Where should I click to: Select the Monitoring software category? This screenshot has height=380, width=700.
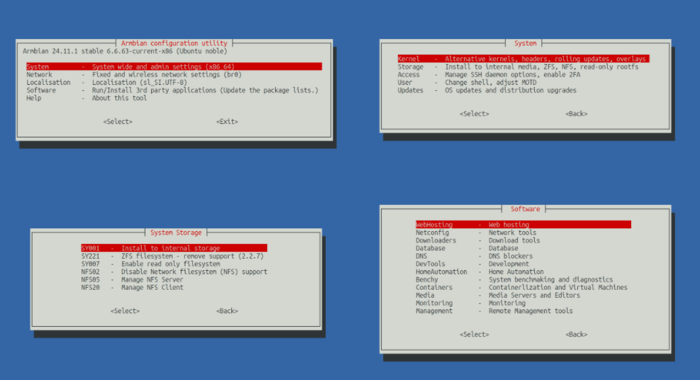[523, 303]
